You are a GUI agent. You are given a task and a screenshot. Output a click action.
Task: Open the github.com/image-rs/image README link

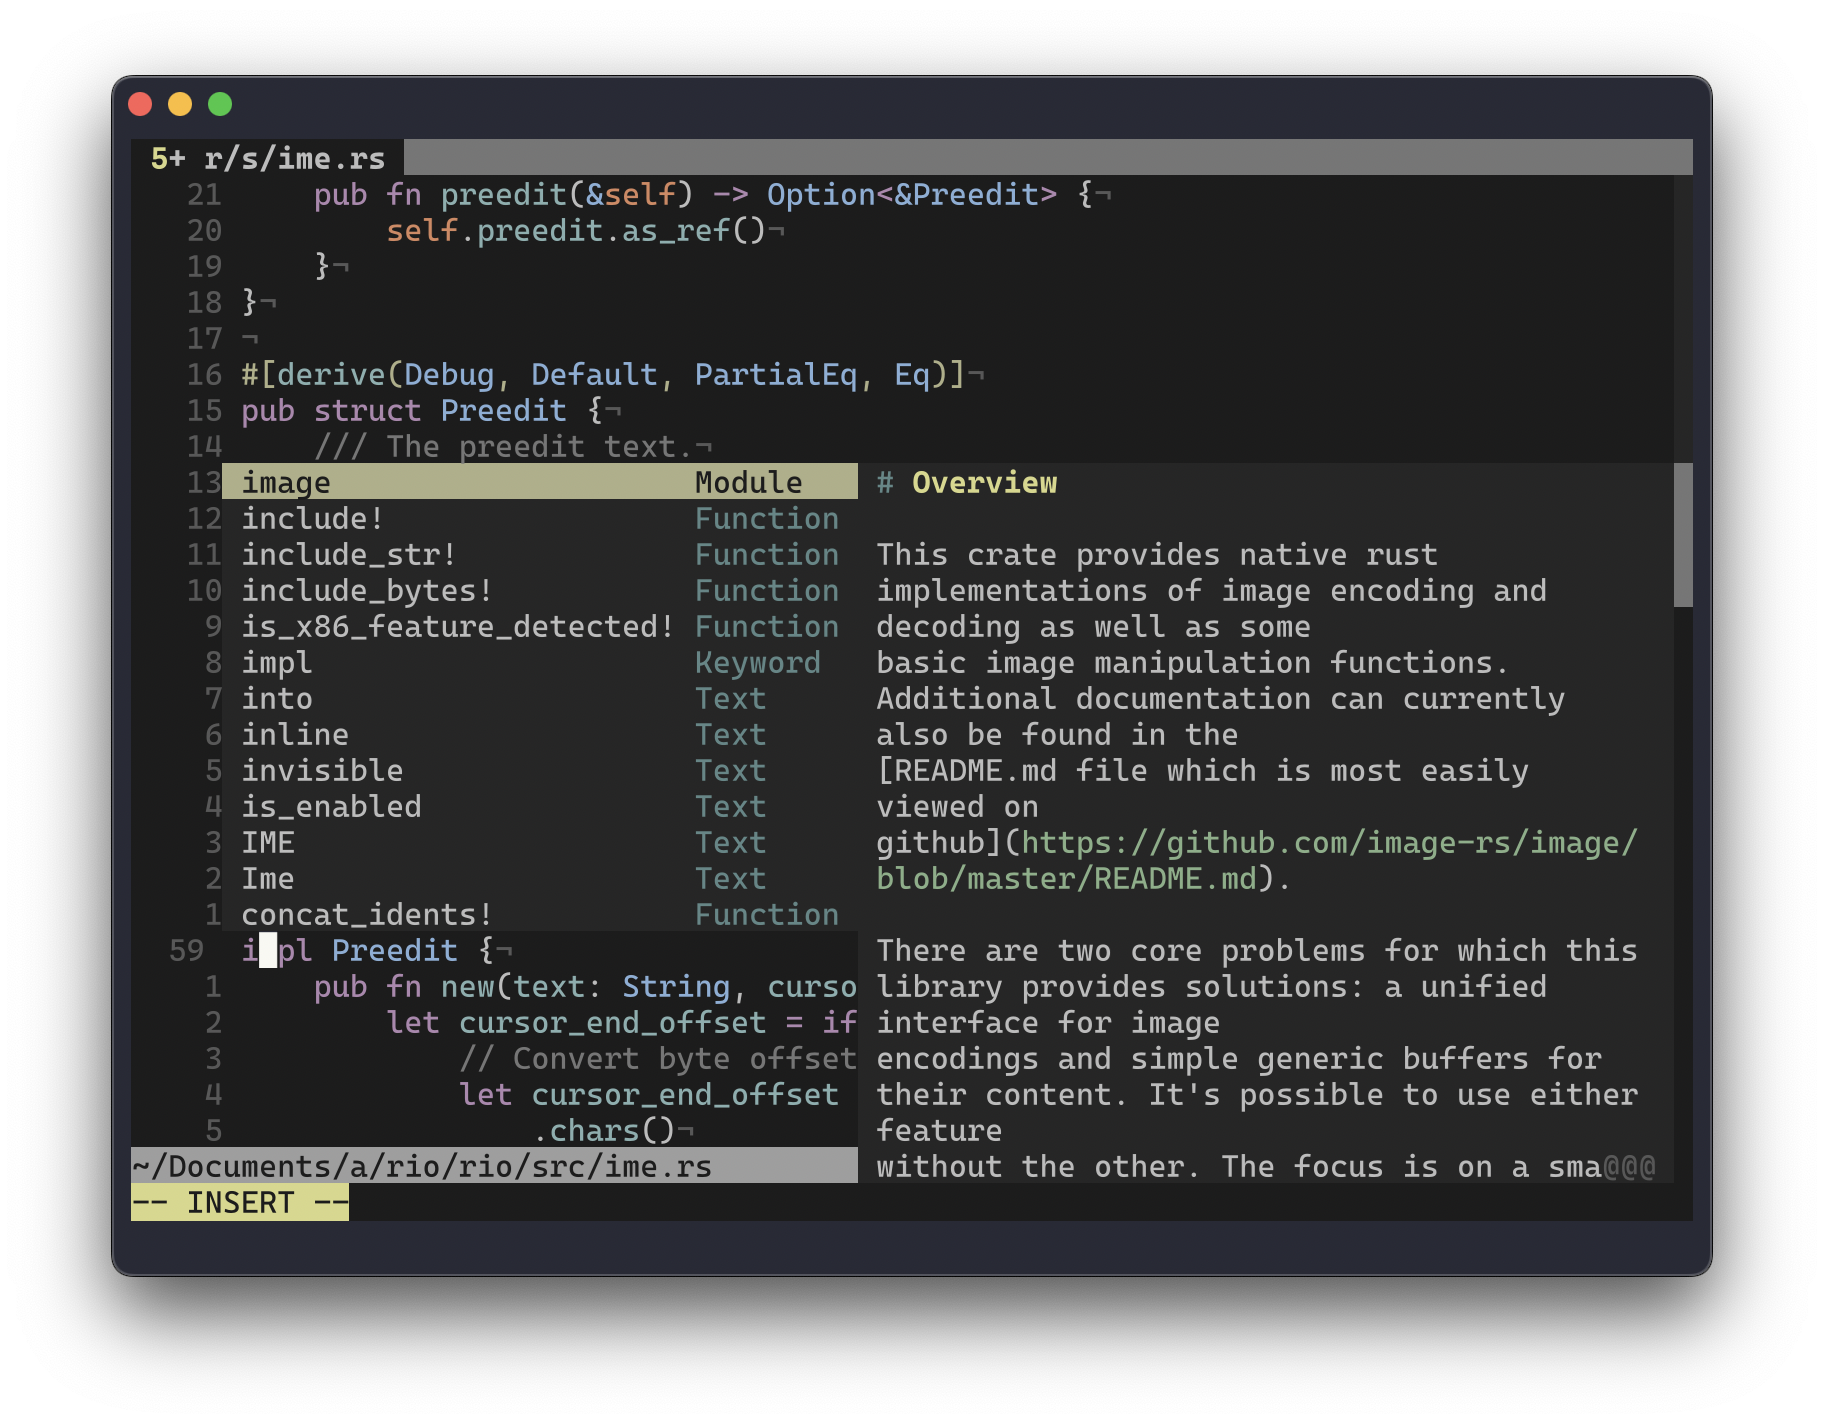[x=1256, y=860]
